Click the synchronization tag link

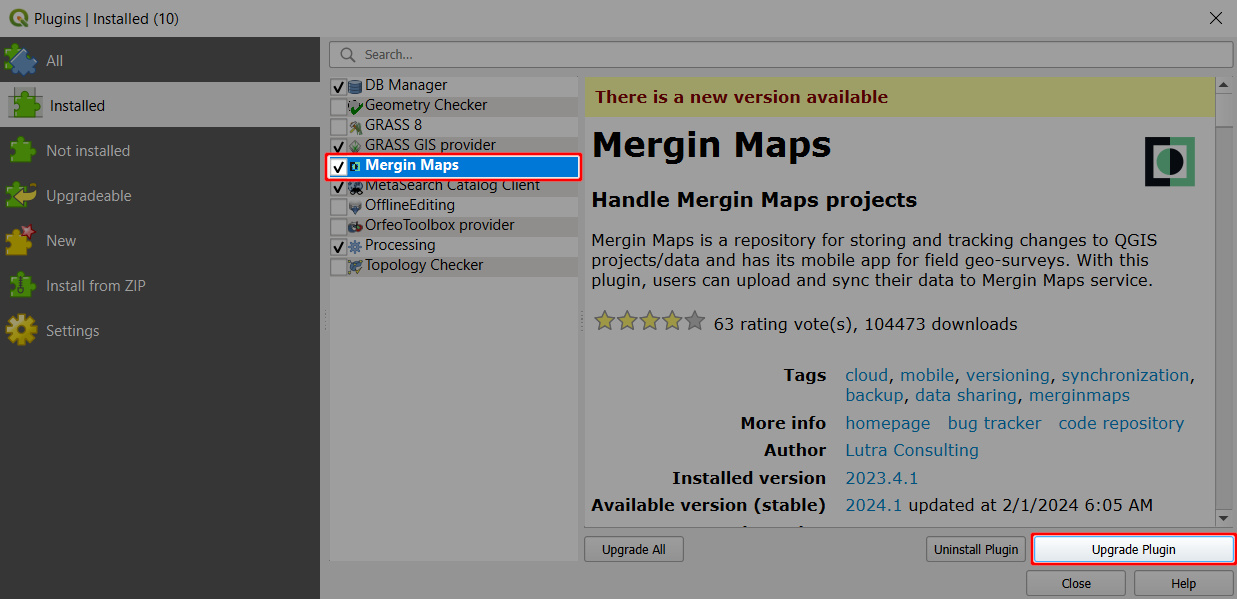point(1125,375)
